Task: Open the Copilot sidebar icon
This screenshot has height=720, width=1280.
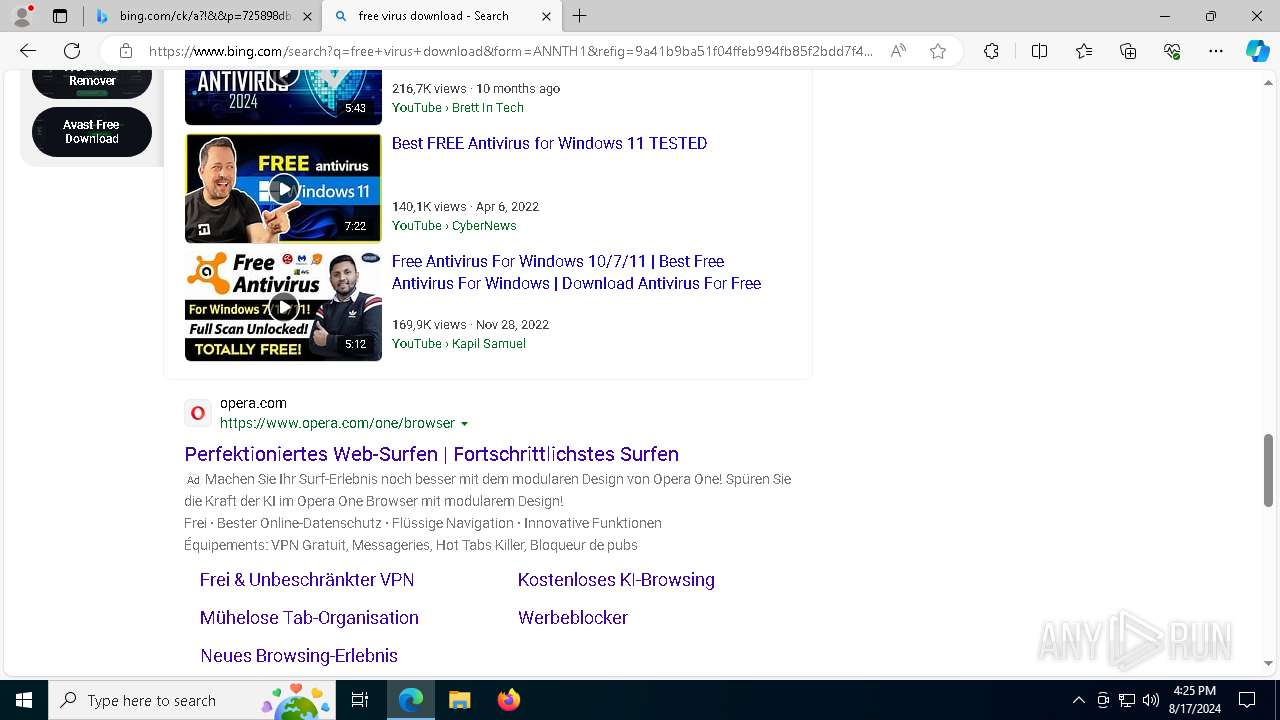Action: pos(1257,51)
